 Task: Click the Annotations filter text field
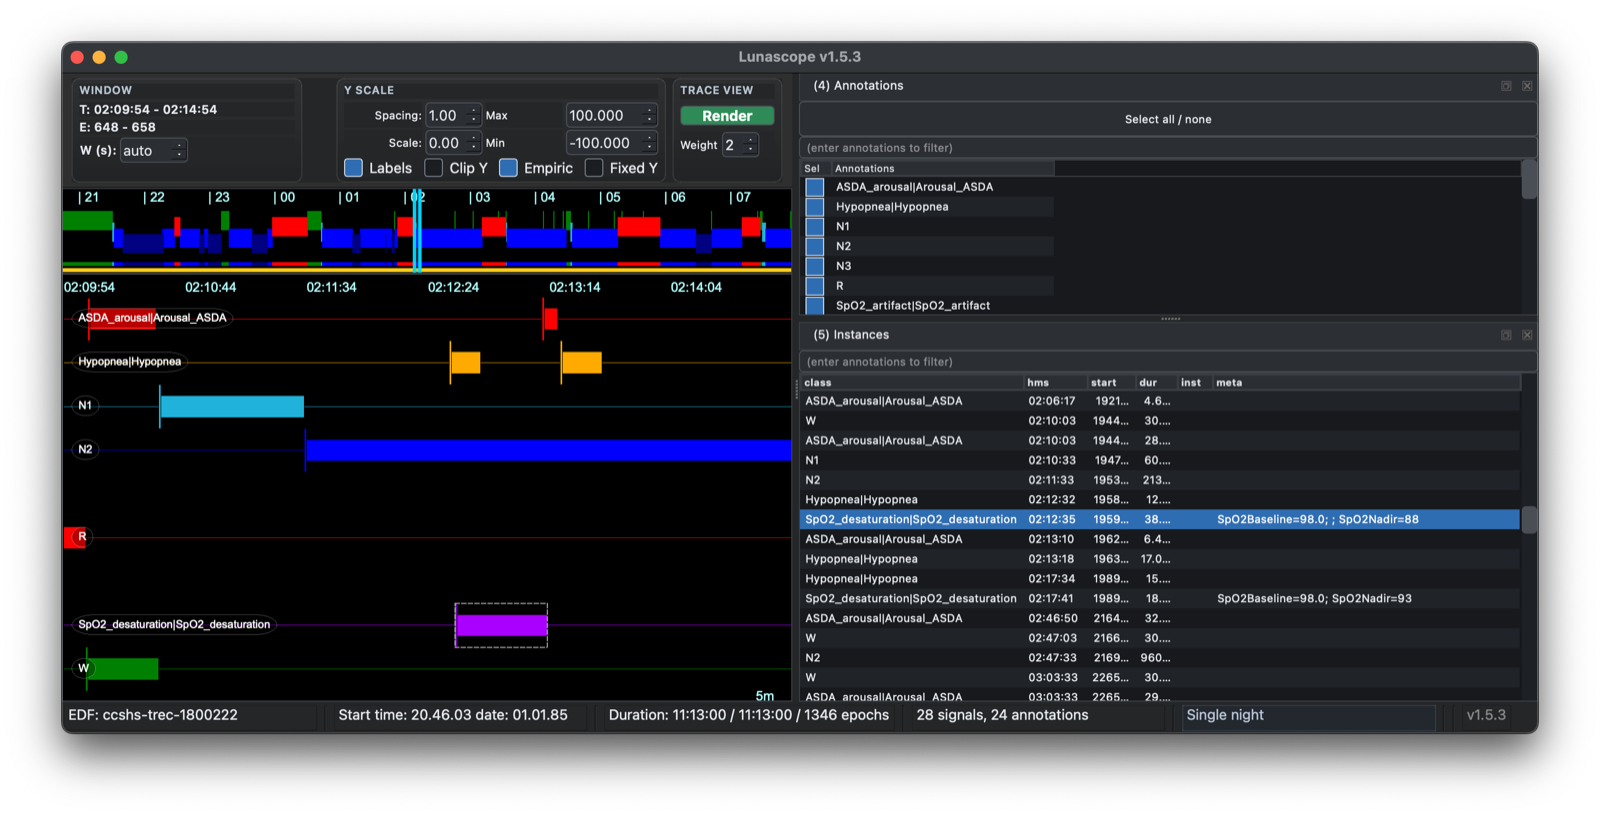[x=1168, y=148]
